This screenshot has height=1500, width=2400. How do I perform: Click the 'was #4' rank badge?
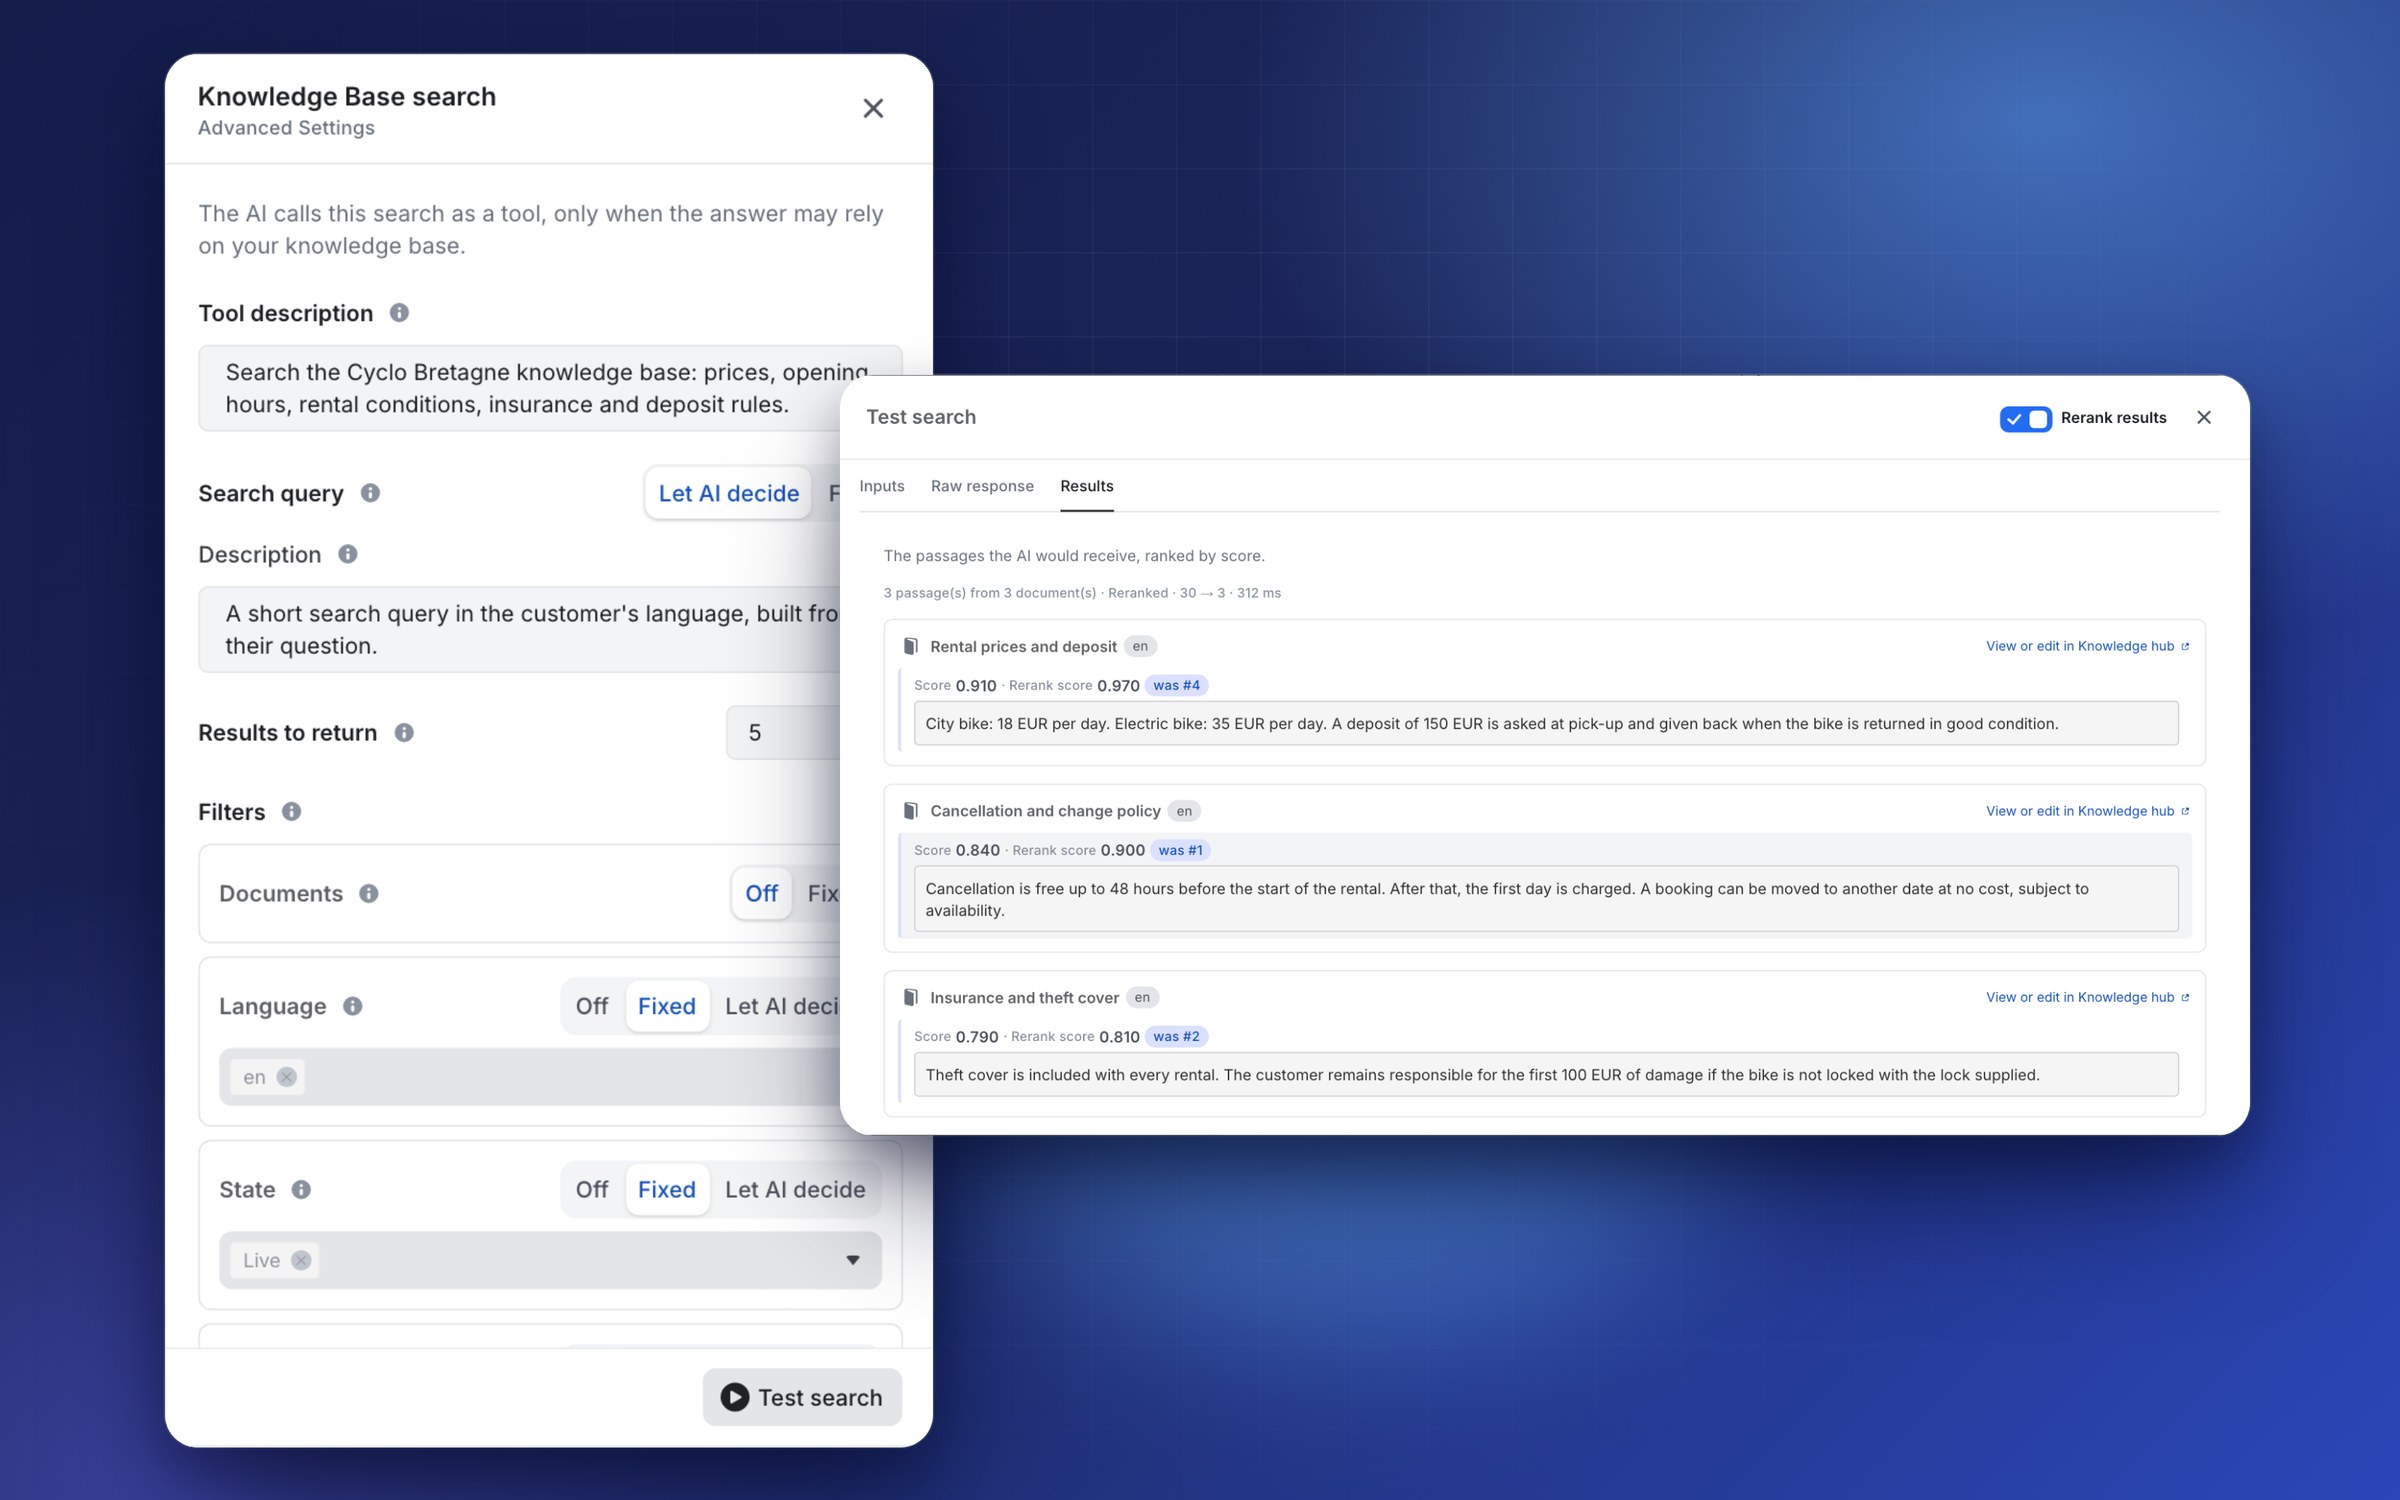[1176, 685]
